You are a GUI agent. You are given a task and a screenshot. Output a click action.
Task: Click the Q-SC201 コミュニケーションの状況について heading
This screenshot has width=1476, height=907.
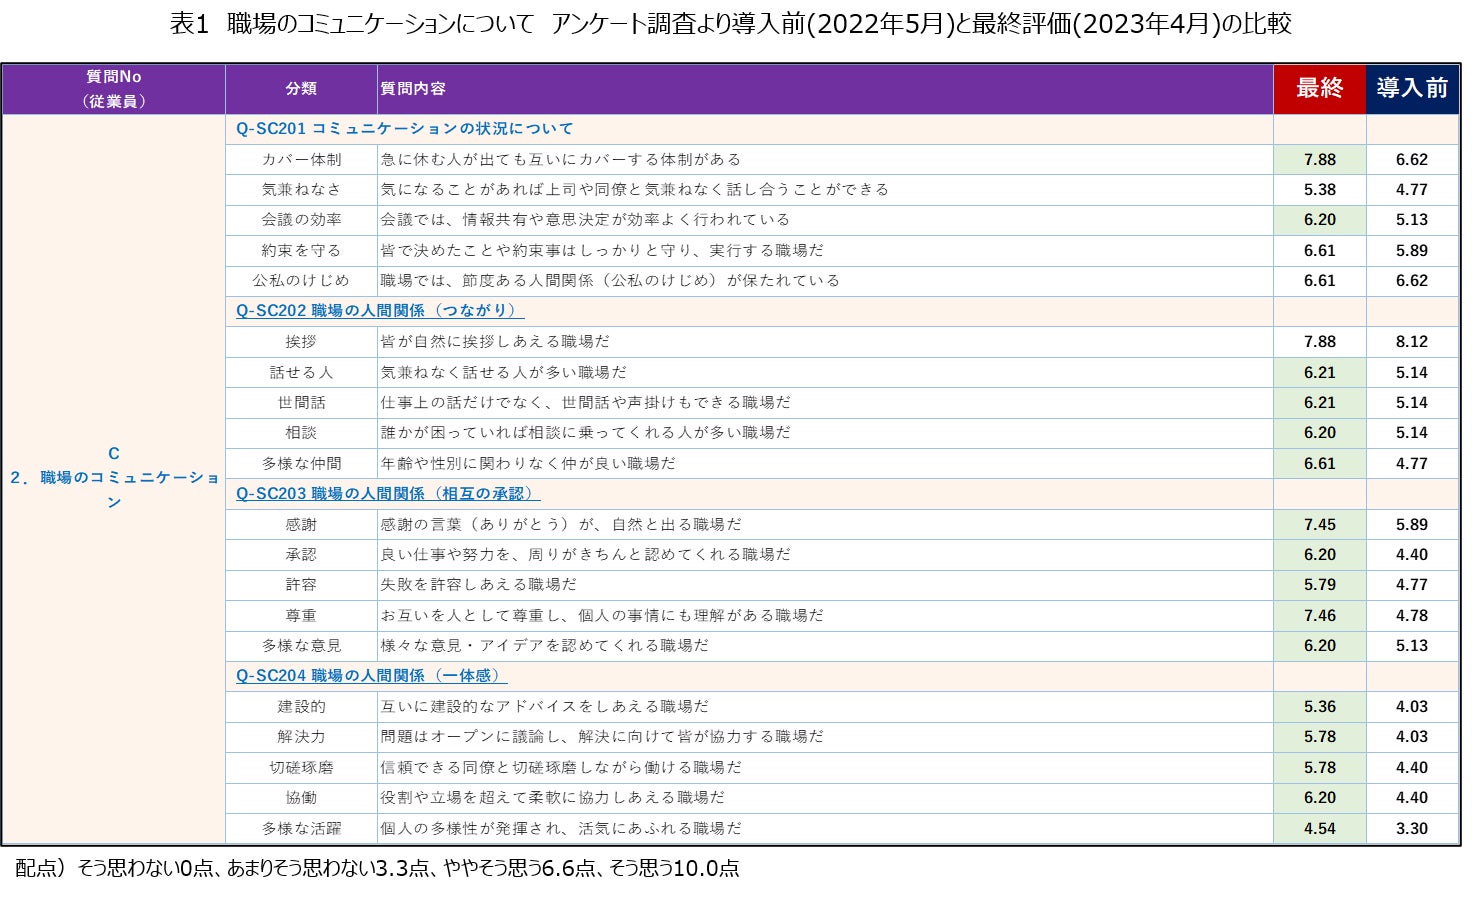404,129
